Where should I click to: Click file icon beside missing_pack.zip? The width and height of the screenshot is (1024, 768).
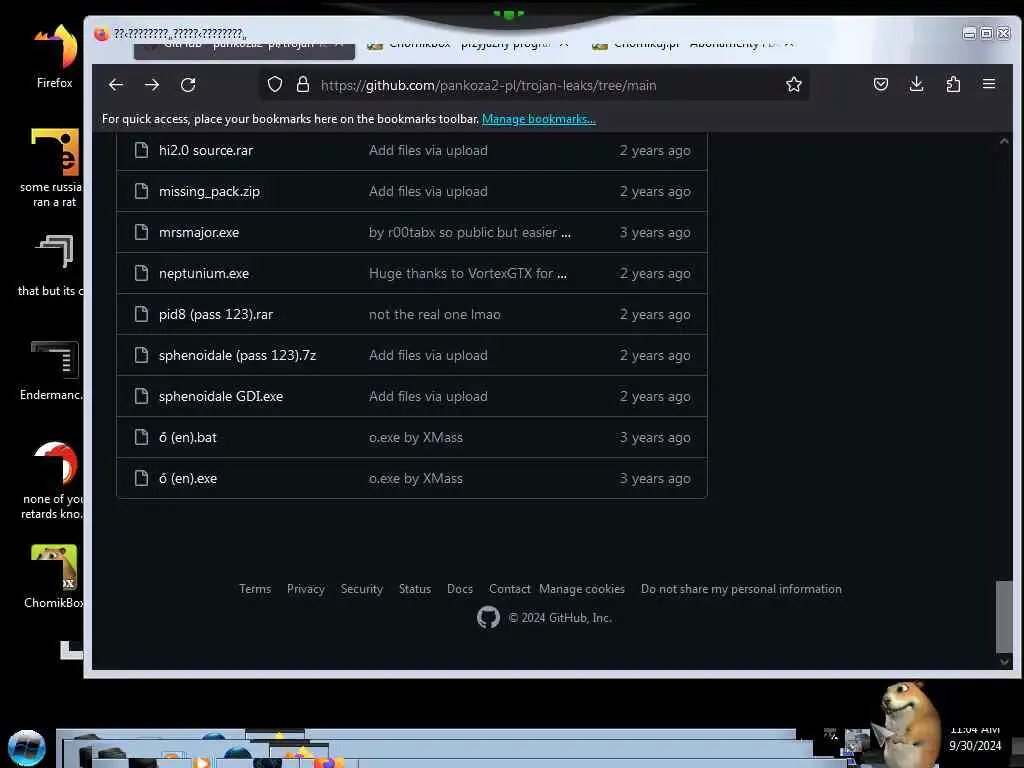click(141, 191)
